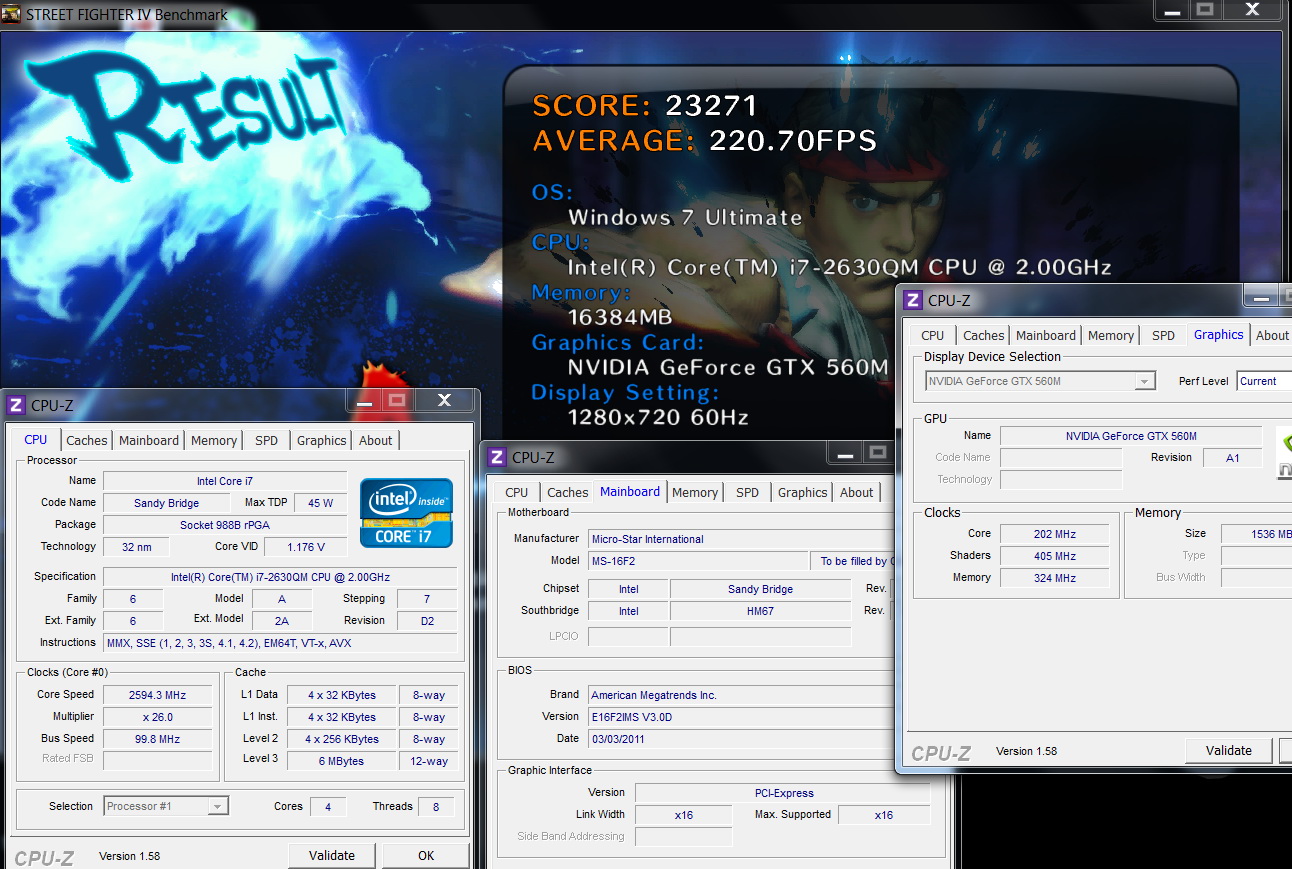This screenshot has width=1292, height=869.
Task: Click the Intel Core i7 logo badge
Action: 407,513
